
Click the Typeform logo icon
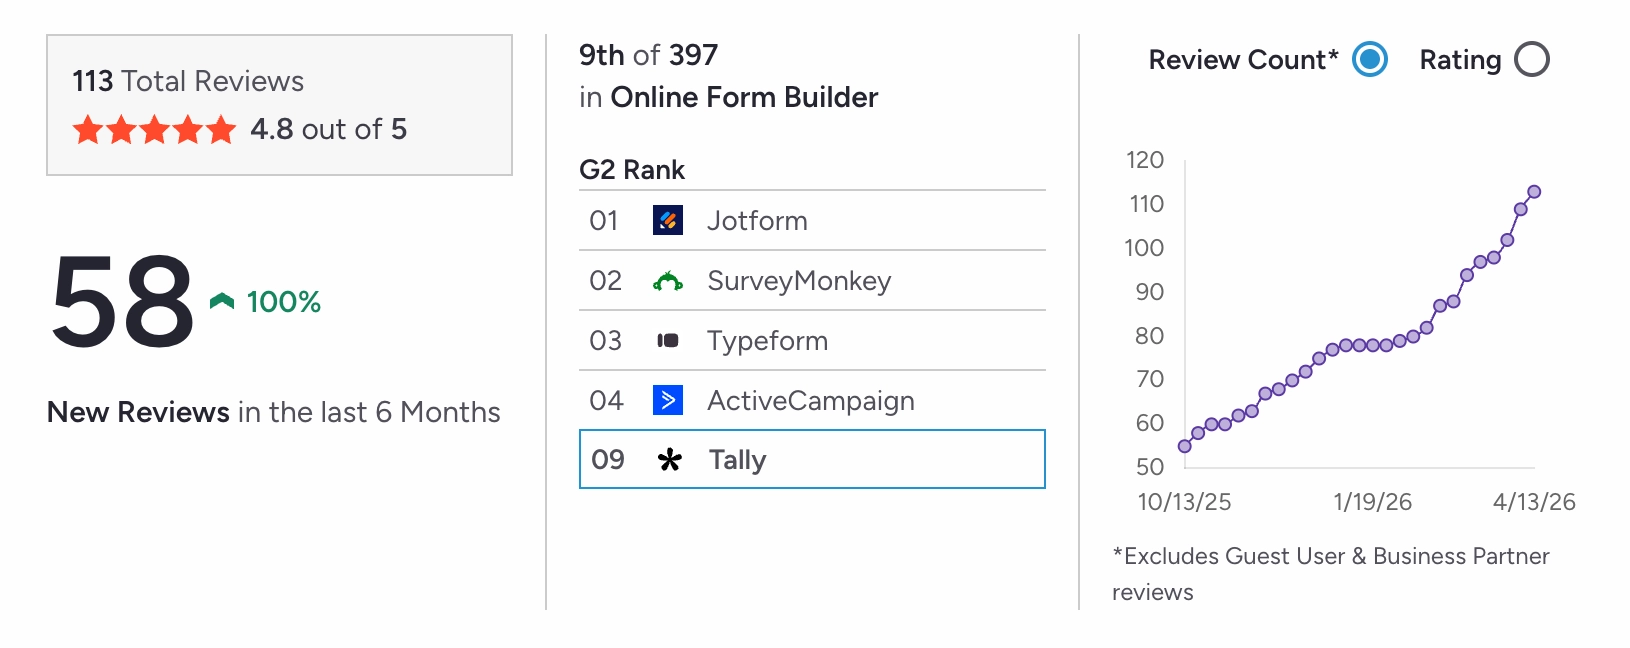[668, 341]
